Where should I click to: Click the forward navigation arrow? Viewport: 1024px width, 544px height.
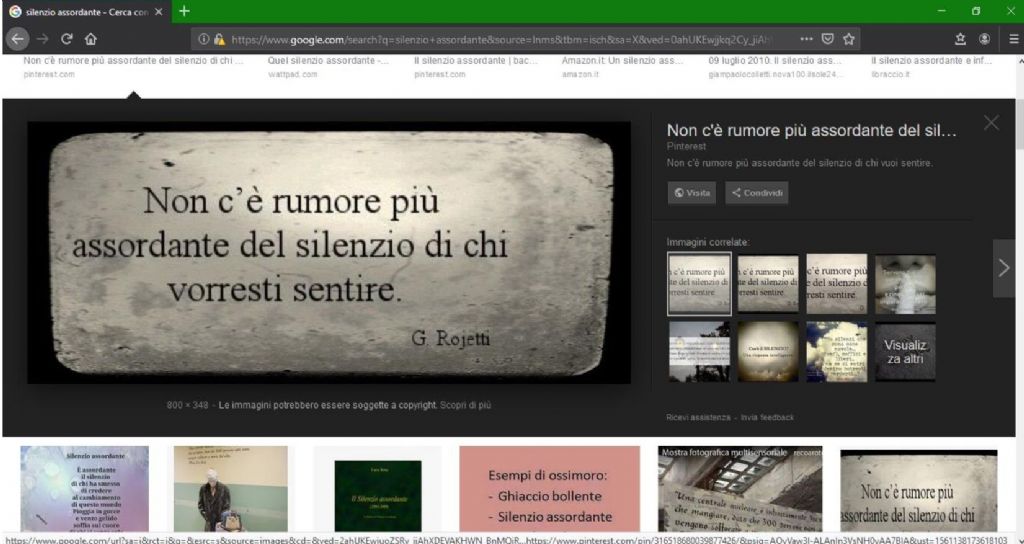pyautogui.click(x=42, y=39)
